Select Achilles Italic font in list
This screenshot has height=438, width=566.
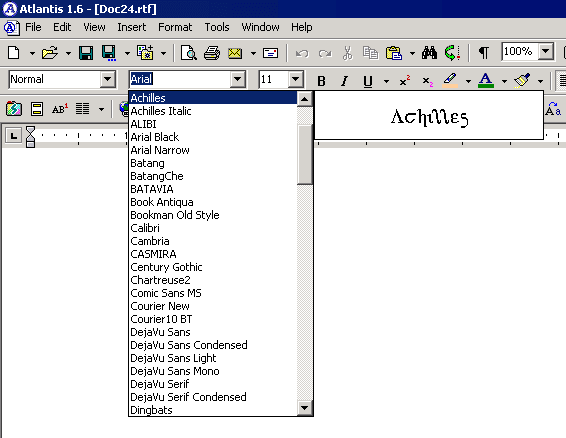tap(213, 111)
